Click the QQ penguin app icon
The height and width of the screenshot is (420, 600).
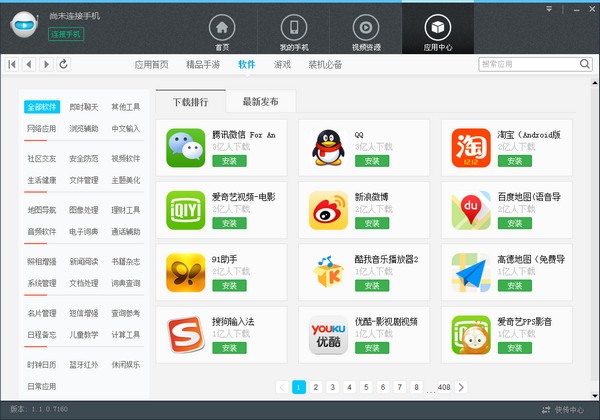(328, 148)
